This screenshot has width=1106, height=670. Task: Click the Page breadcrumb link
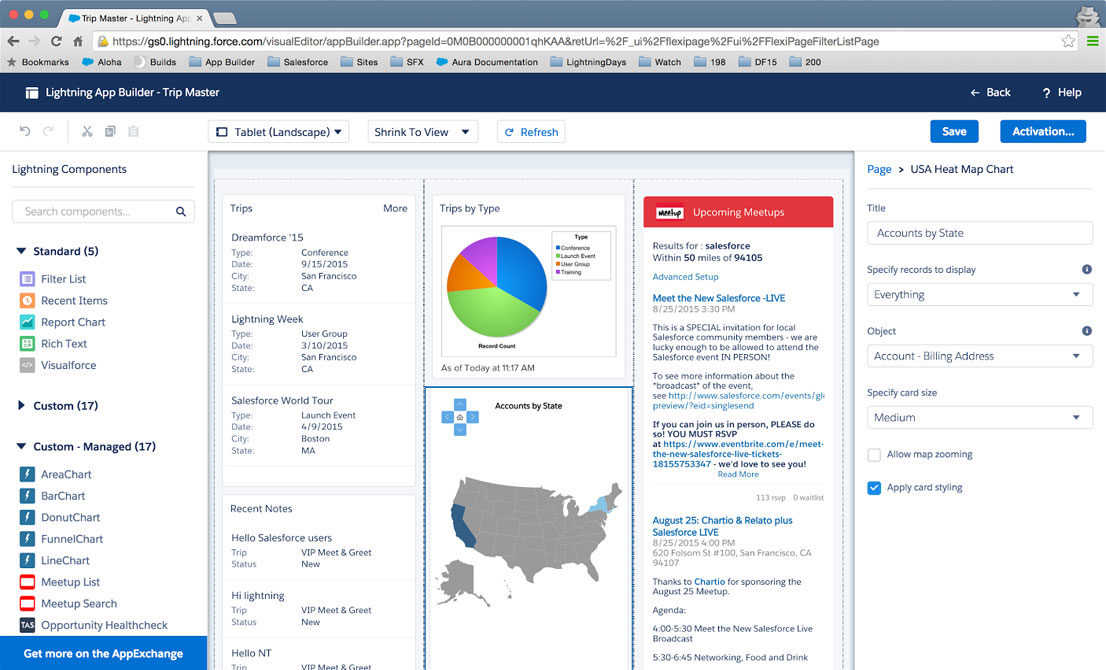(879, 169)
